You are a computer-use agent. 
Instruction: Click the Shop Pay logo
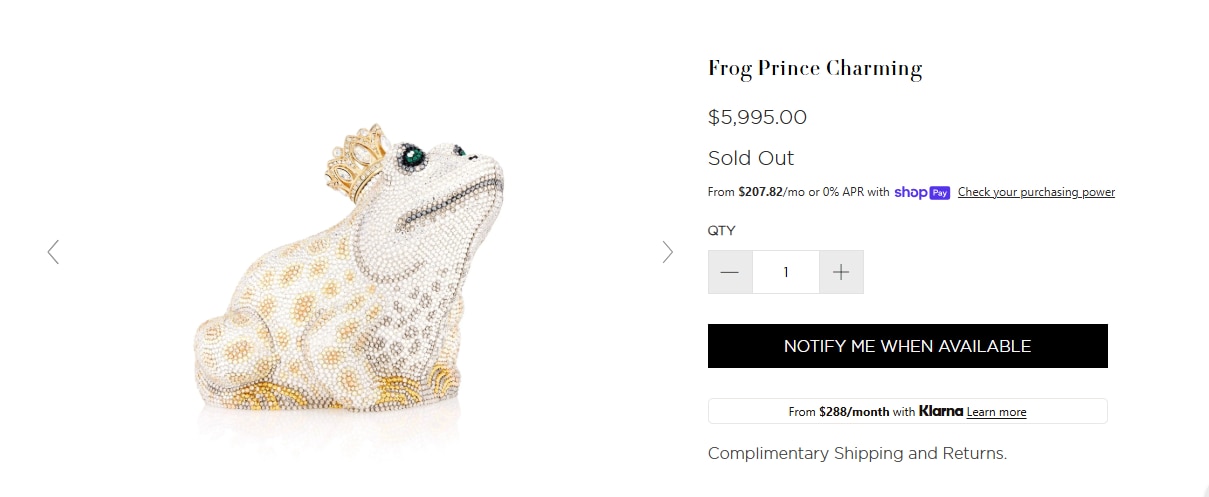click(x=922, y=192)
